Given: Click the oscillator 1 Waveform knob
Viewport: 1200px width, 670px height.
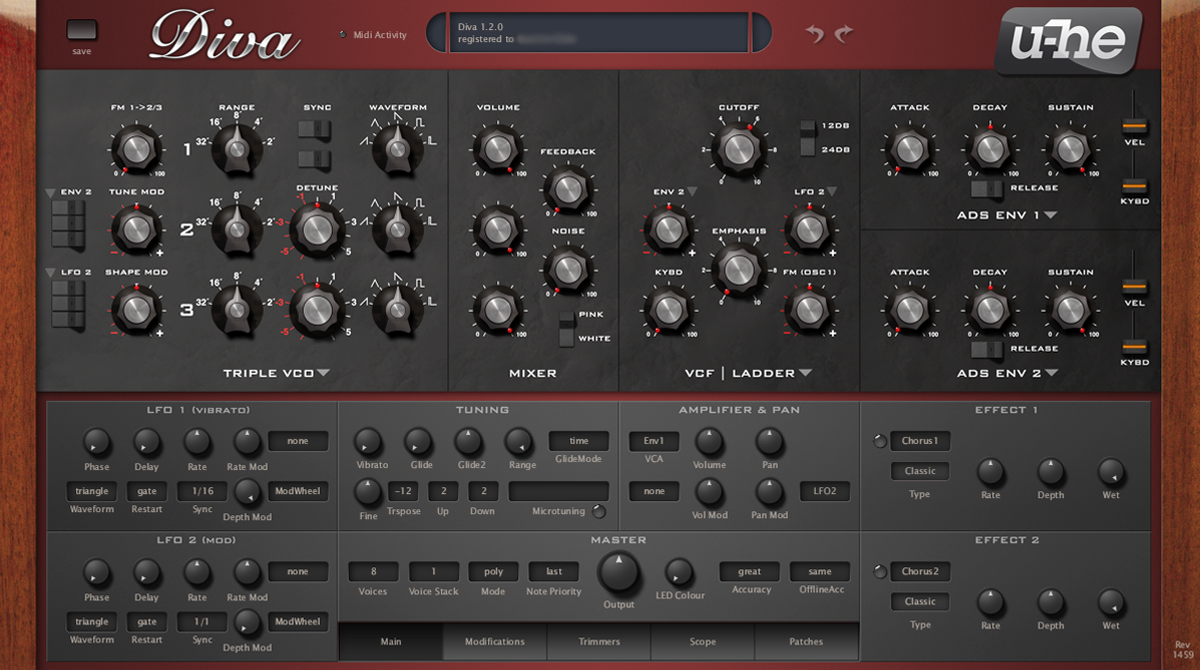Looking at the screenshot, I should click(397, 149).
